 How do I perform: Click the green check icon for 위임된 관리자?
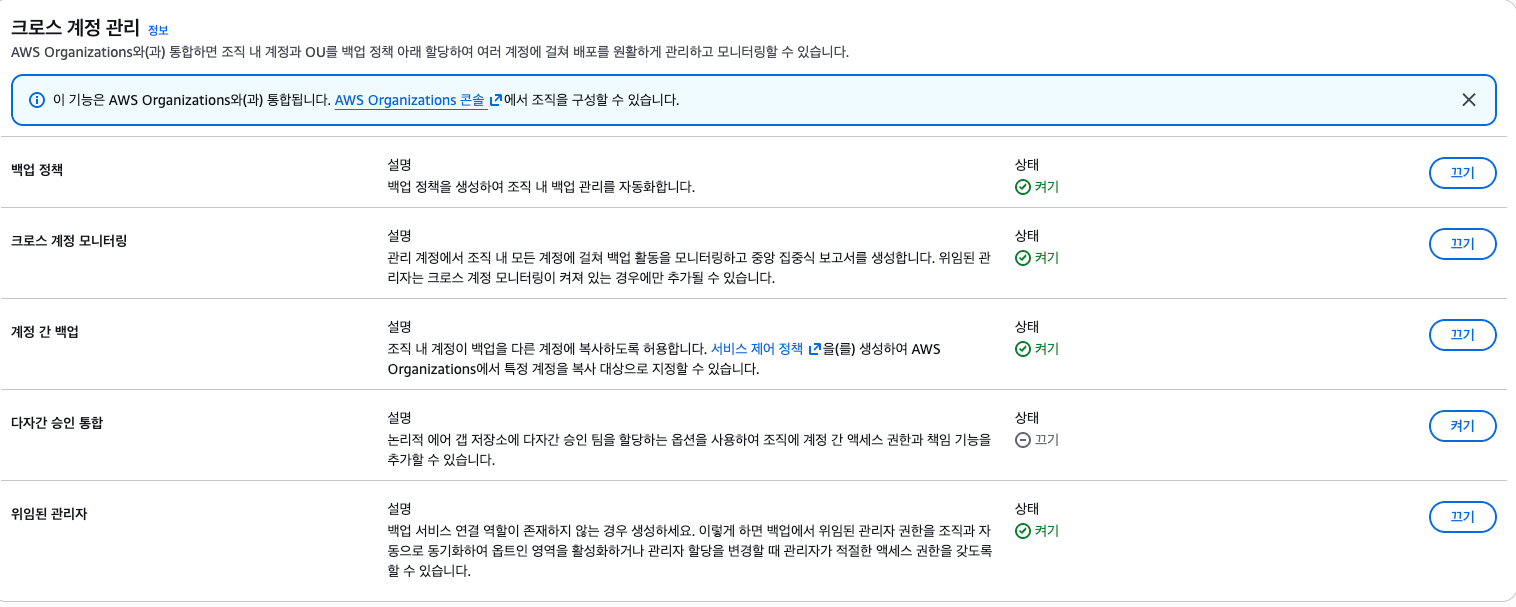pos(1024,531)
